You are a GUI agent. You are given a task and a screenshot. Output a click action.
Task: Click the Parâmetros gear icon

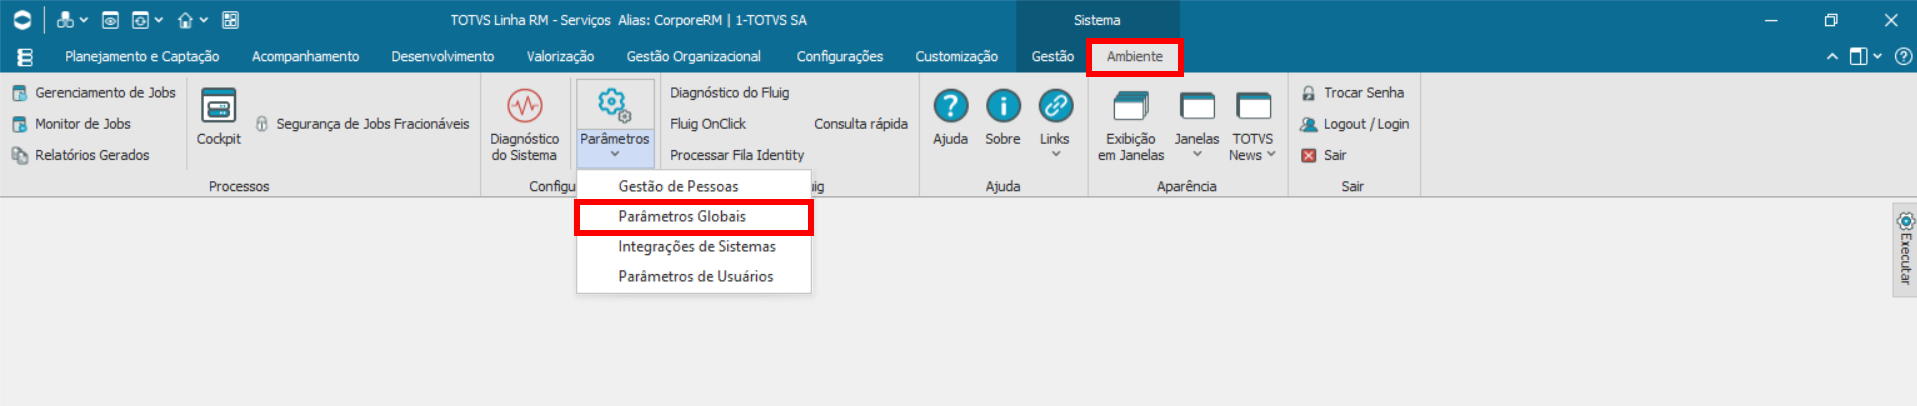(614, 104)
